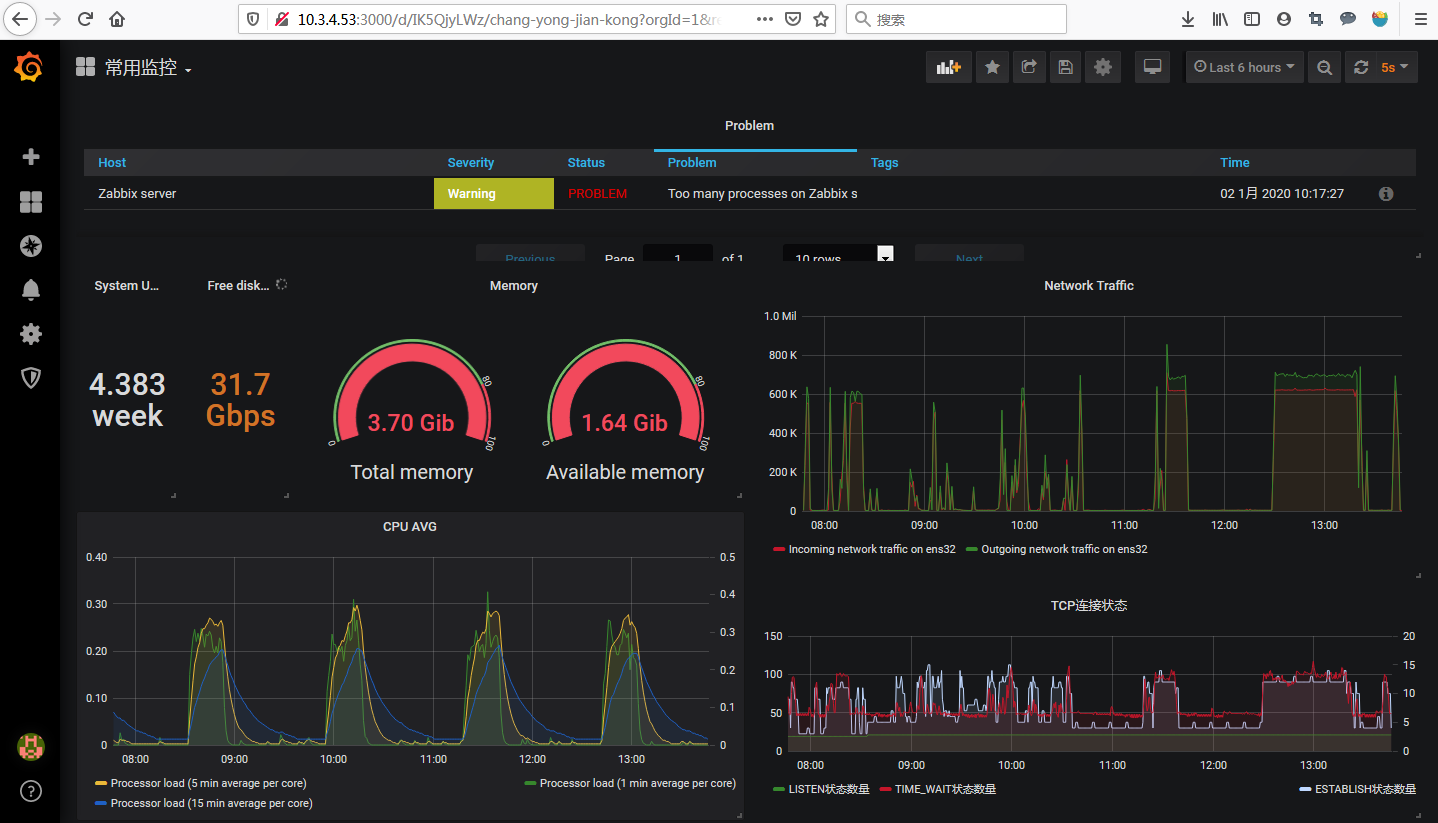Image resolution: width=1438 pixels, height=823 pixels.
Task: Open the Create plus menu in sidebar
Action: point(31,157)
